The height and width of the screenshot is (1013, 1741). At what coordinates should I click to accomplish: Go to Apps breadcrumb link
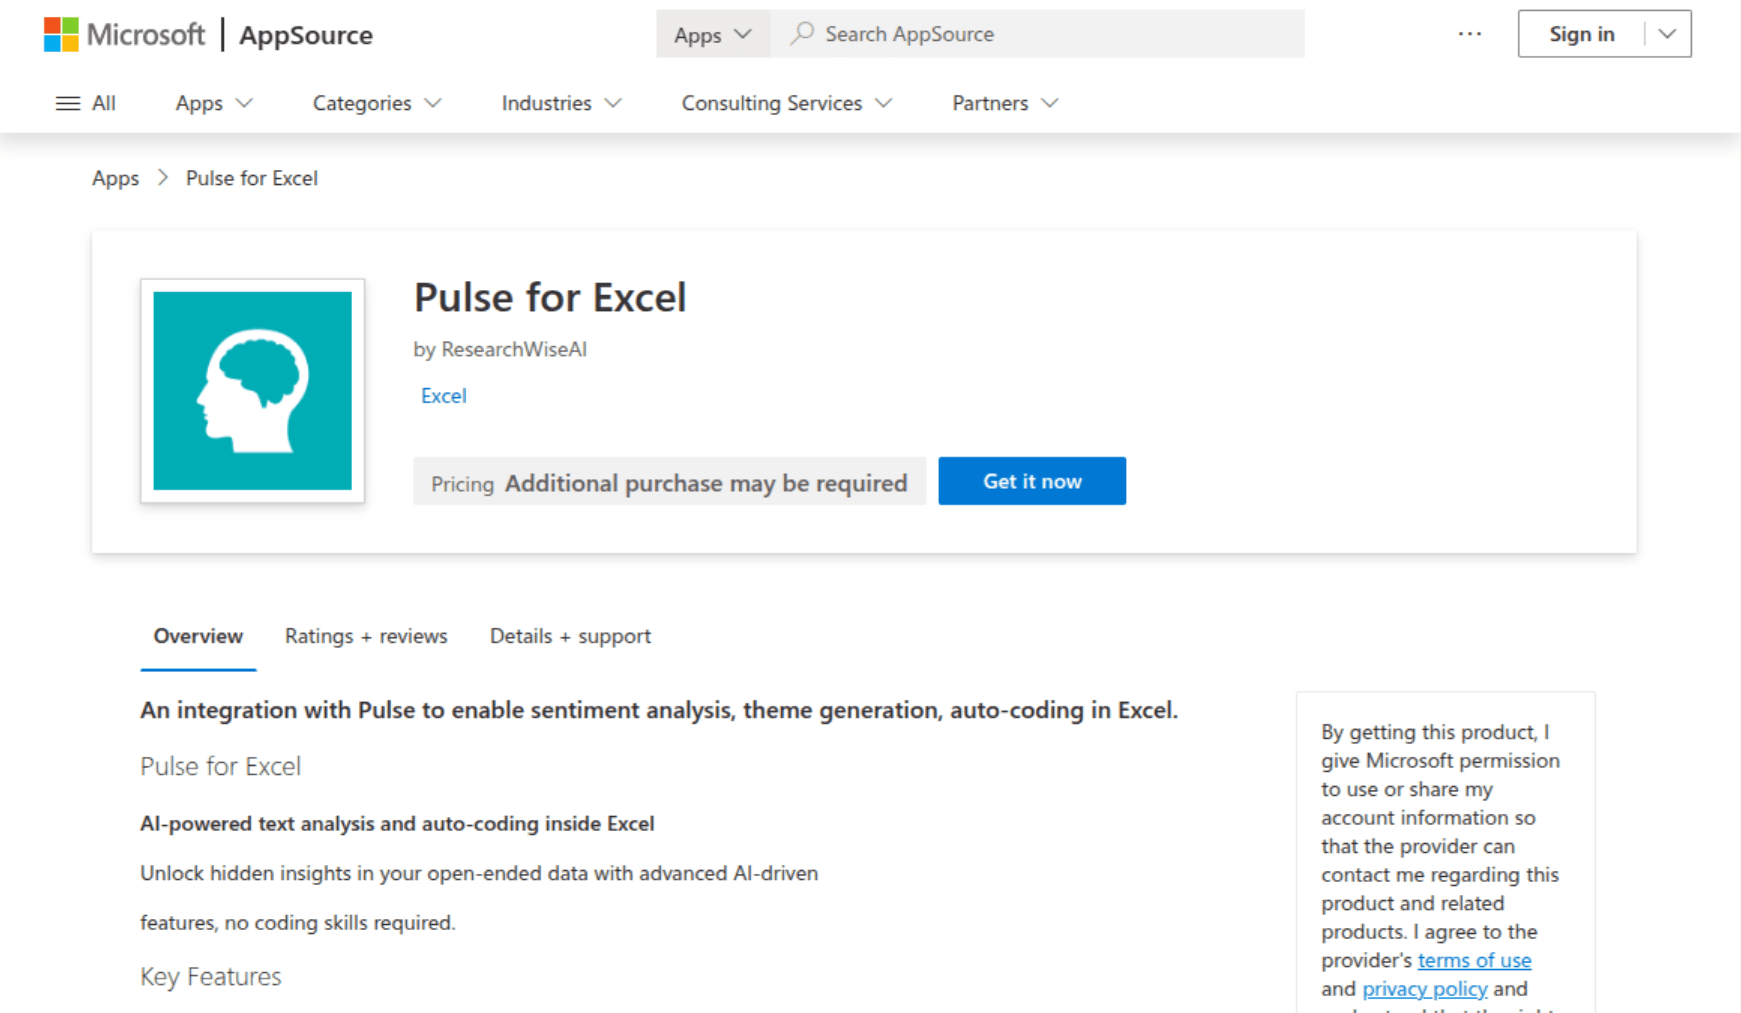tap(115, 178)
